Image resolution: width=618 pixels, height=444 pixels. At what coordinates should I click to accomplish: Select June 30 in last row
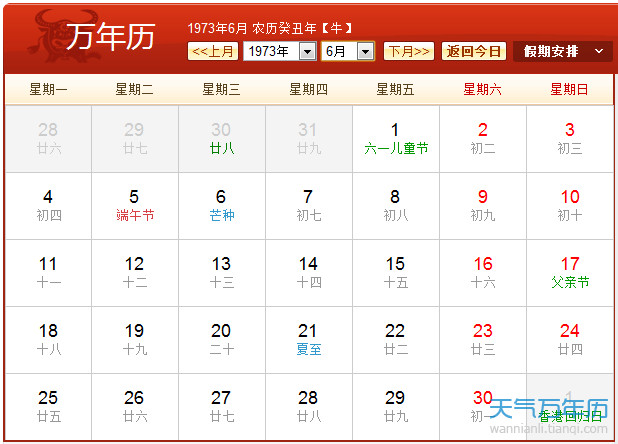483,407
